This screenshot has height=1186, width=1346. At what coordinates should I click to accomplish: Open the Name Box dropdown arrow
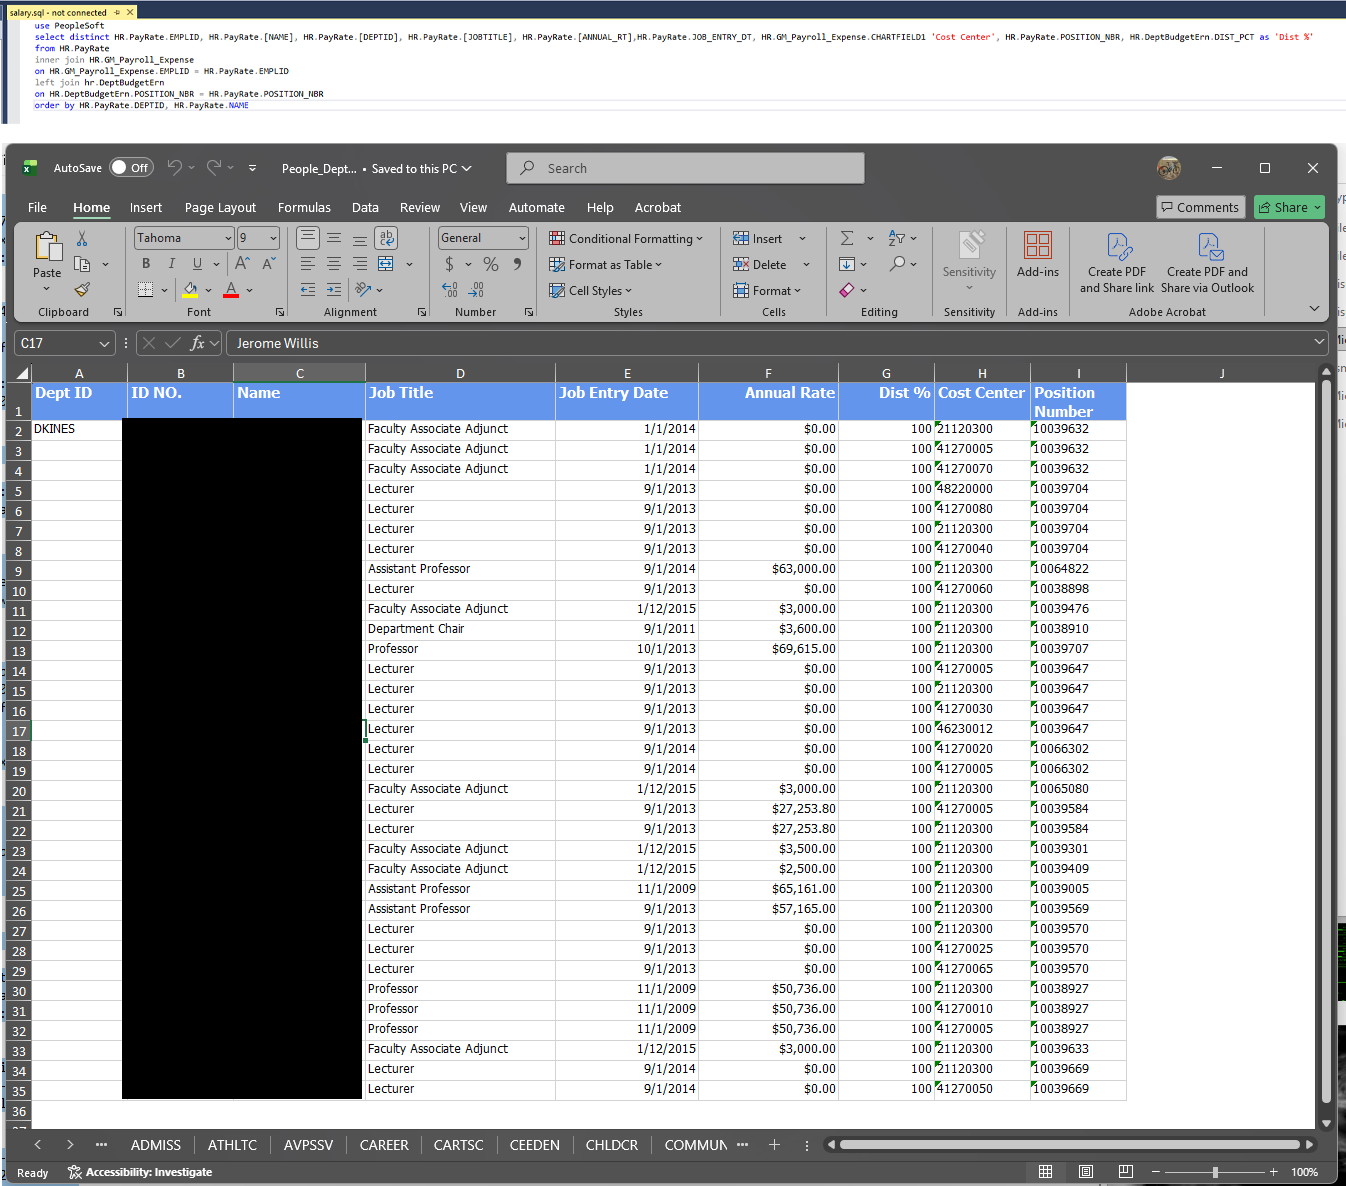[104, 343]
